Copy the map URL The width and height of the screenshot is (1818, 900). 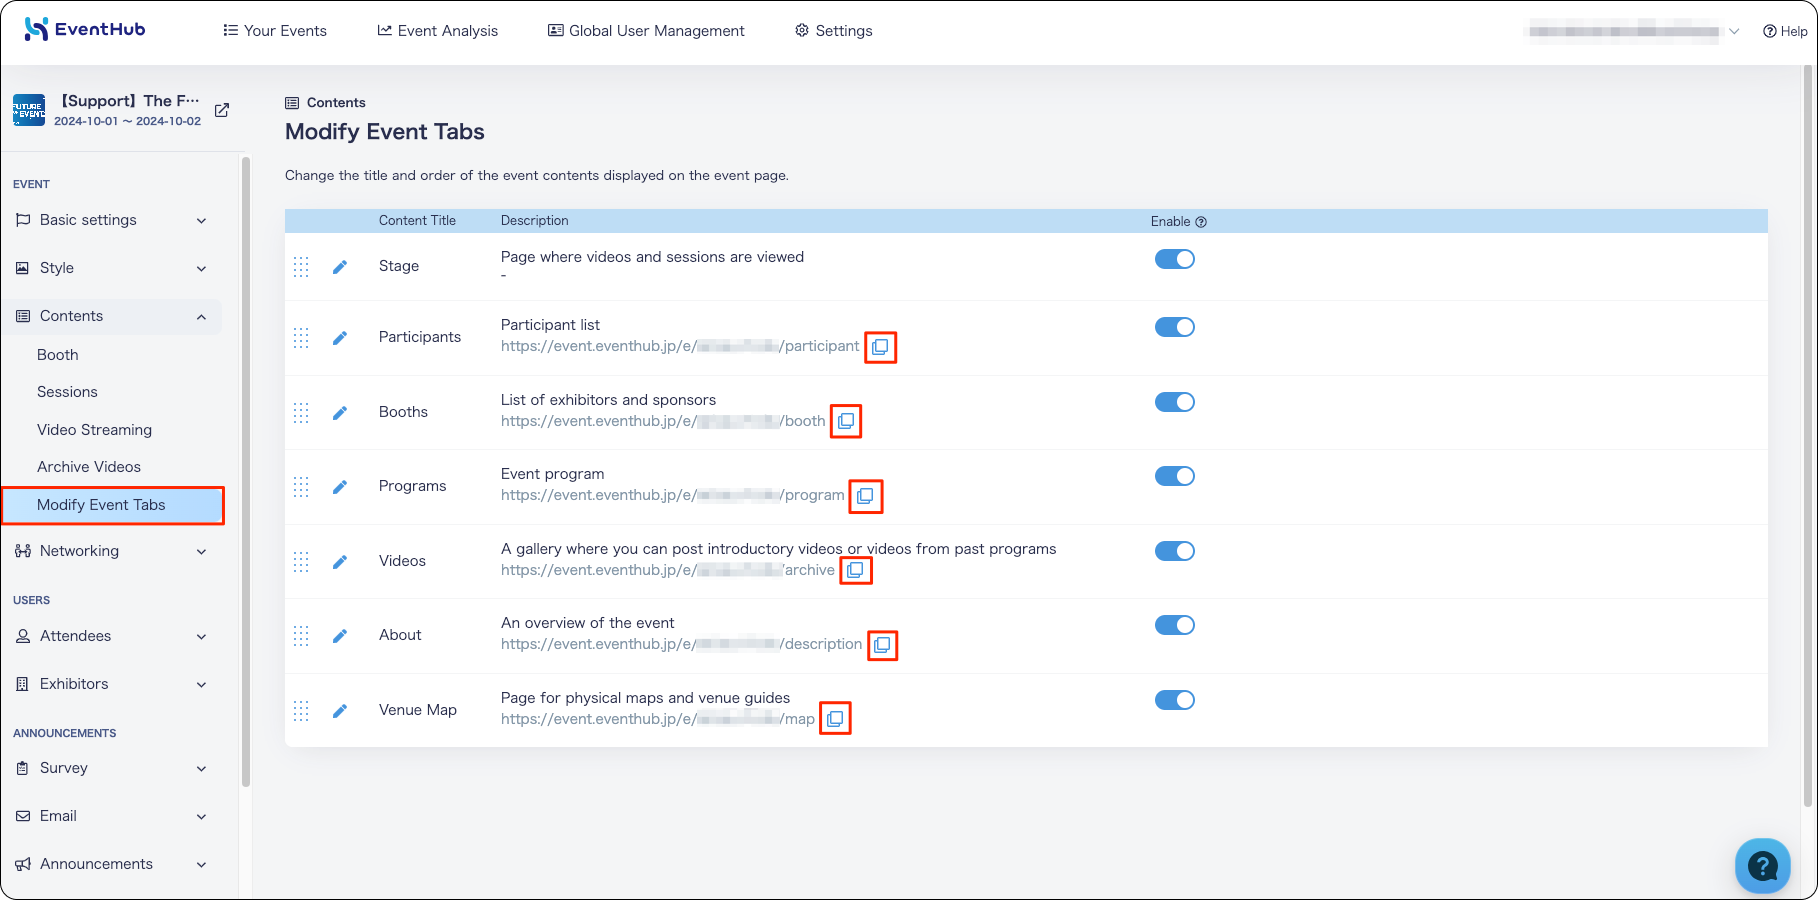(x=835, y=719)
